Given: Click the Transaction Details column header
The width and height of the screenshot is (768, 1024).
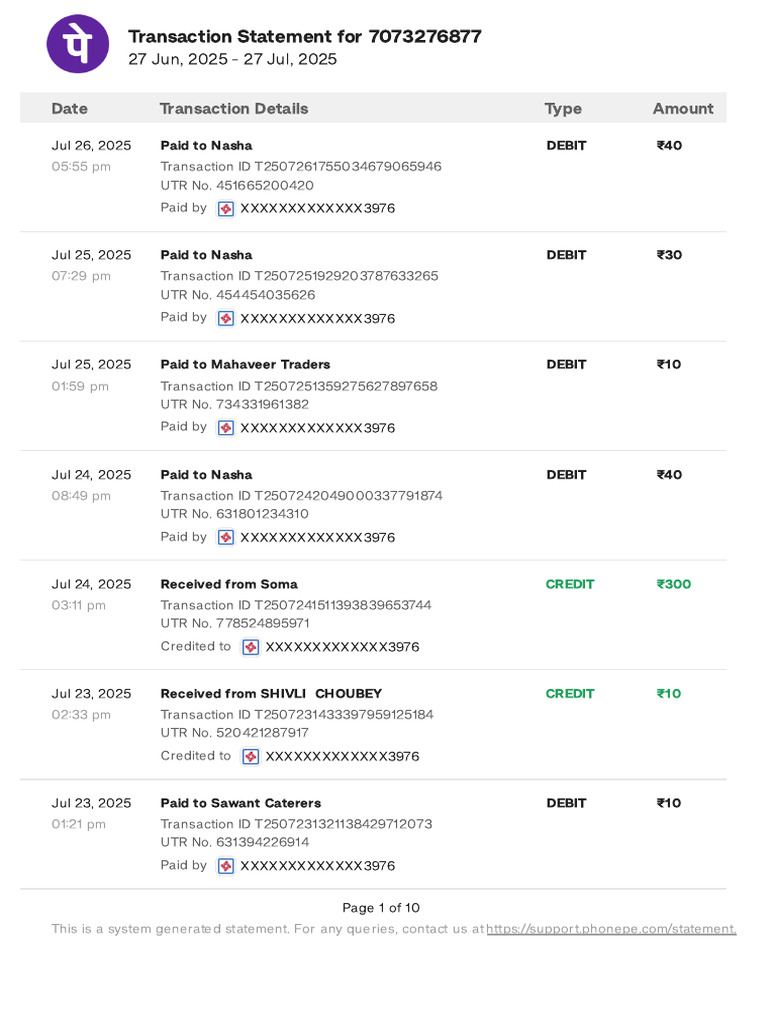Looking at the screenshot, I should coord(234,108).
